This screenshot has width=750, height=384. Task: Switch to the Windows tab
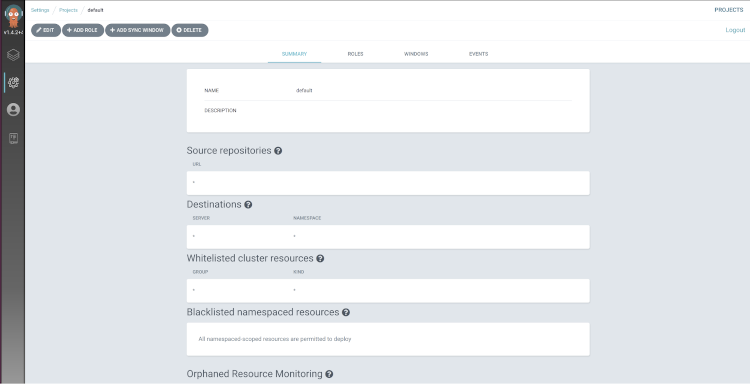point(416,54)
